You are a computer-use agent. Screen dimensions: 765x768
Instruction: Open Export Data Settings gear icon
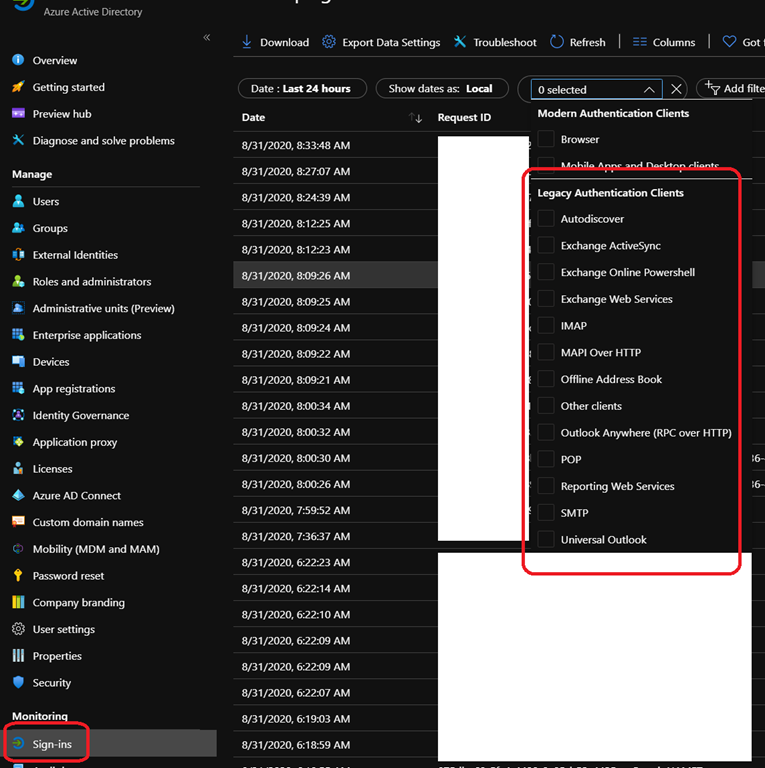click(x=329, y=42)
